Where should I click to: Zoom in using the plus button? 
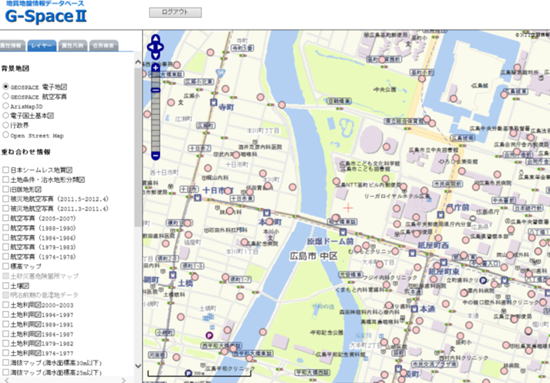click(155, 68)
